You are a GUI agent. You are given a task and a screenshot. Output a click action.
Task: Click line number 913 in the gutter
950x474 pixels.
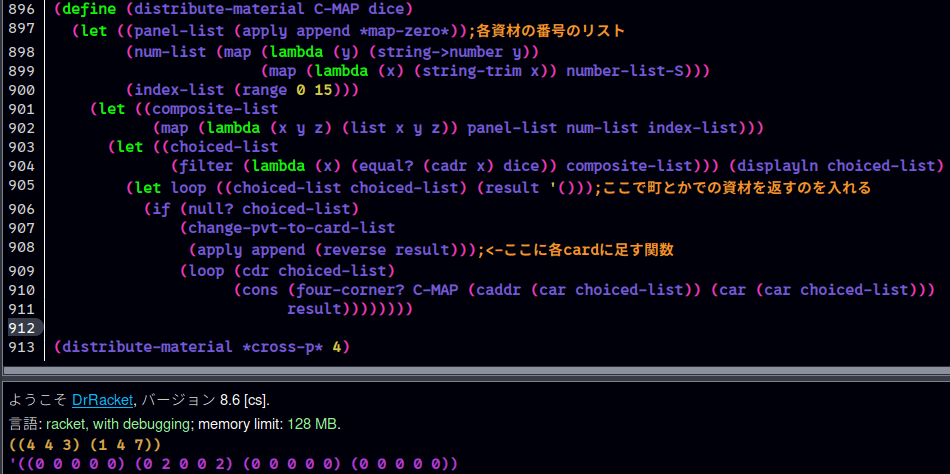(22, 347)
